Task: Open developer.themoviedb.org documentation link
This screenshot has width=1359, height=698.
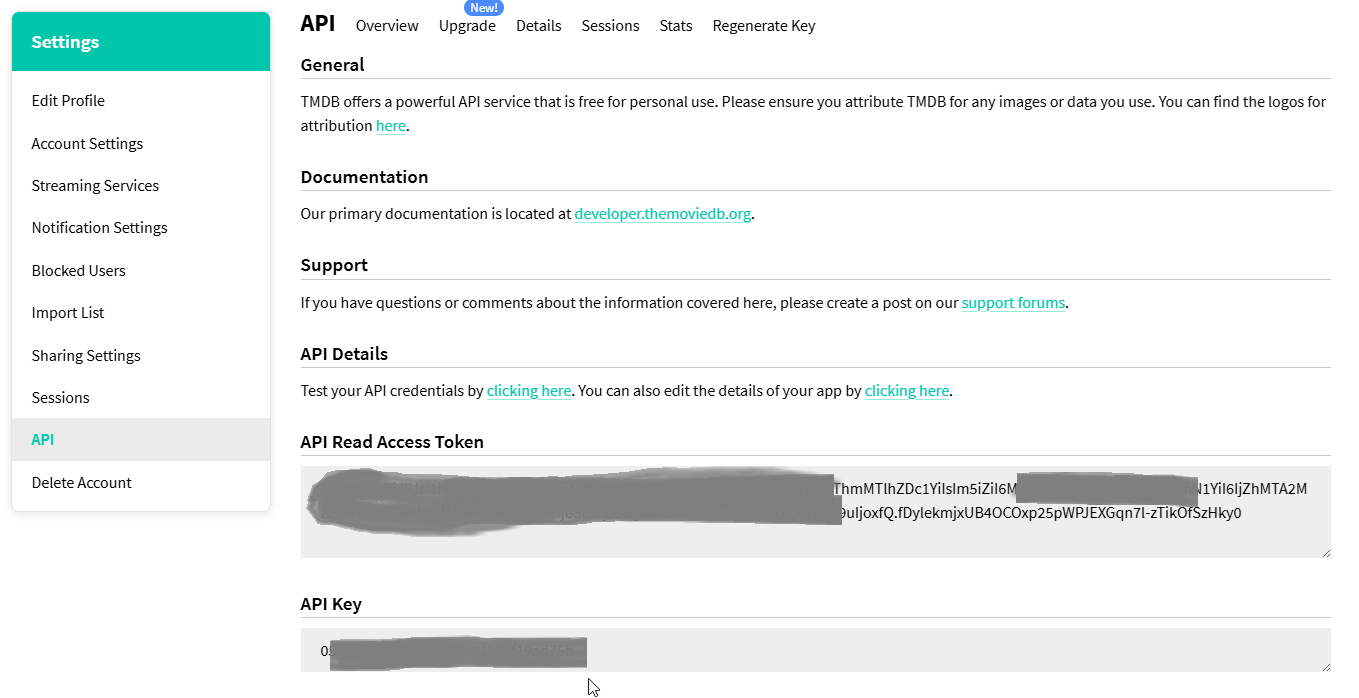Action: coord(663,214)
